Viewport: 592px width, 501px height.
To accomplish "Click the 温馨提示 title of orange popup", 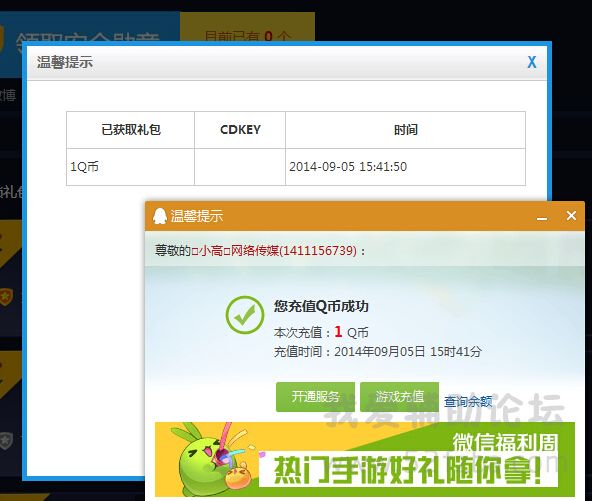I will 197,216.
